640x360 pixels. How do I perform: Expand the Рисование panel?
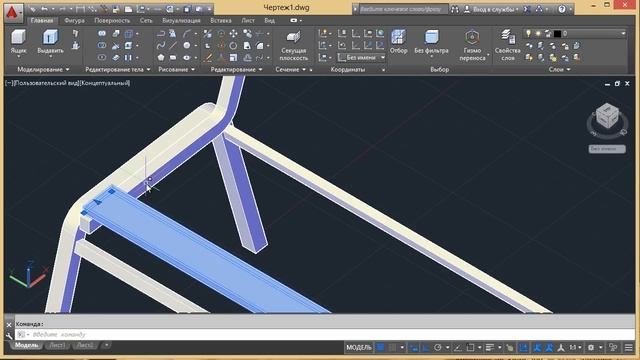pos(176,69)
